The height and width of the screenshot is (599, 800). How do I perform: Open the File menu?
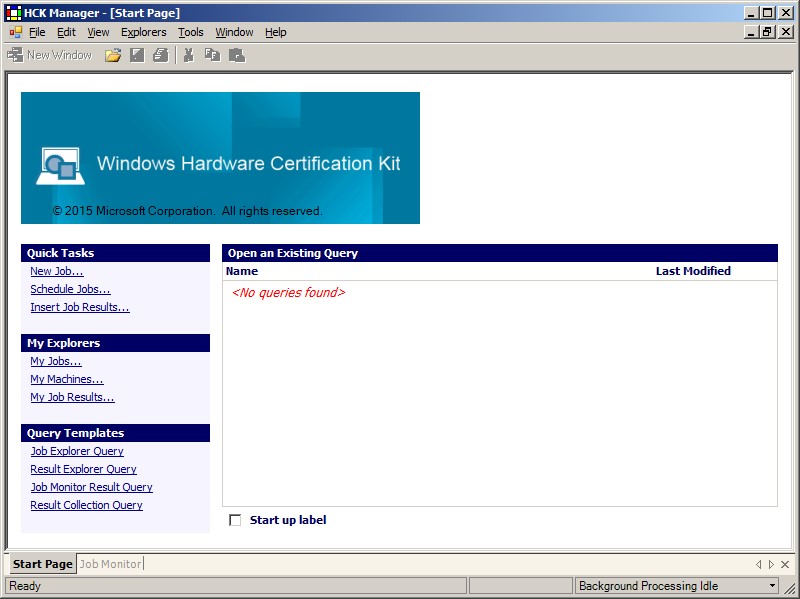click(37, 33)
